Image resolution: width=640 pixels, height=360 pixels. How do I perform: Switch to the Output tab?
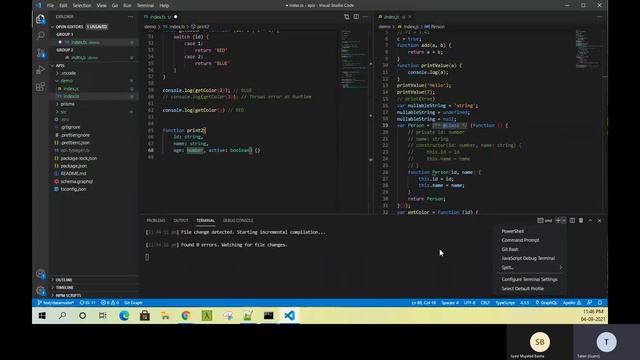[x=181, y=220]
